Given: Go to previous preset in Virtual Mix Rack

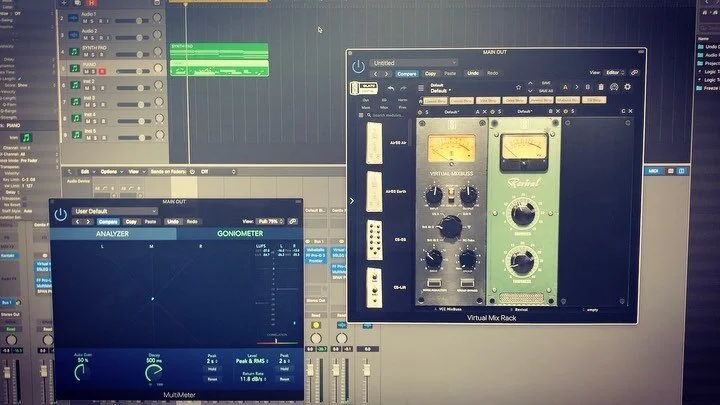Looking at the screenshot, I should [376, 73].
